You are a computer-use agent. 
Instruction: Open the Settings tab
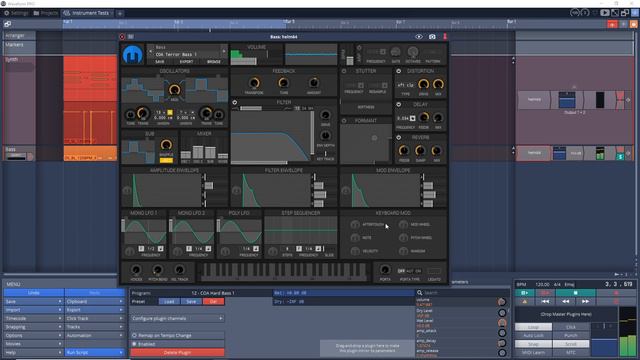click(x=16, y=13)
